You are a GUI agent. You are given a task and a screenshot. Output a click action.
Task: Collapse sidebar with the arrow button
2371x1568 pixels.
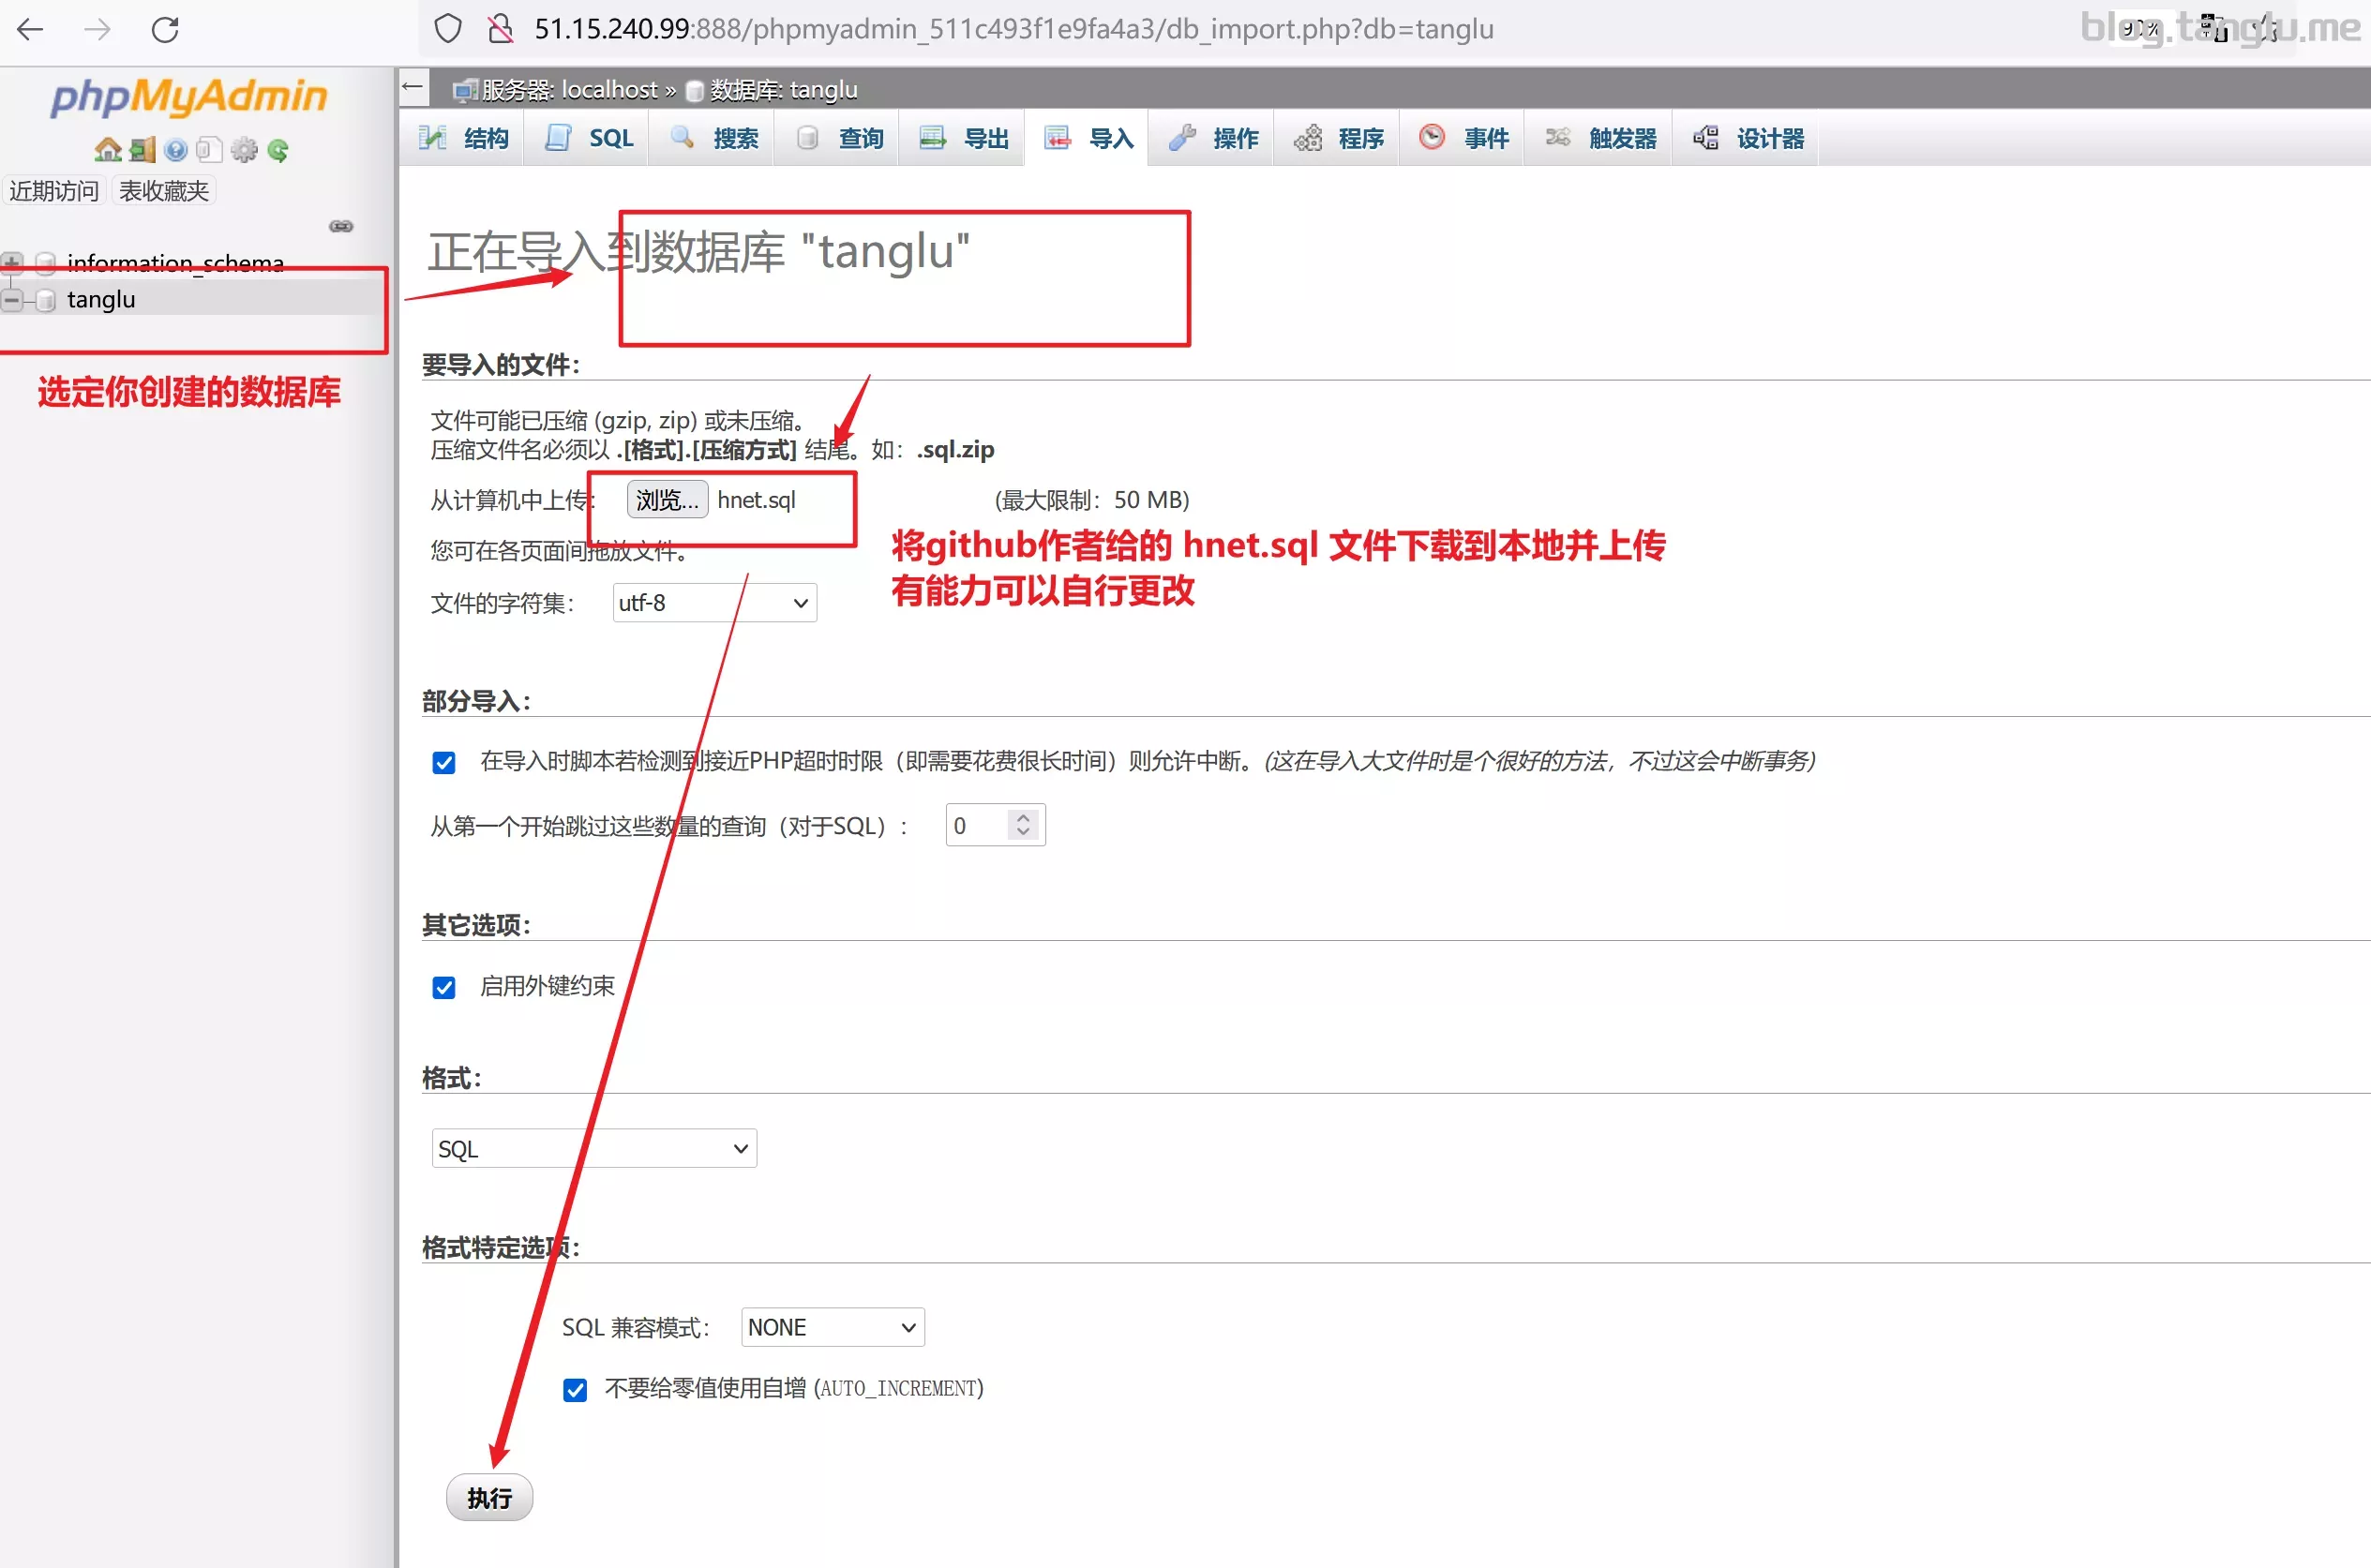(x=413, y=87)
